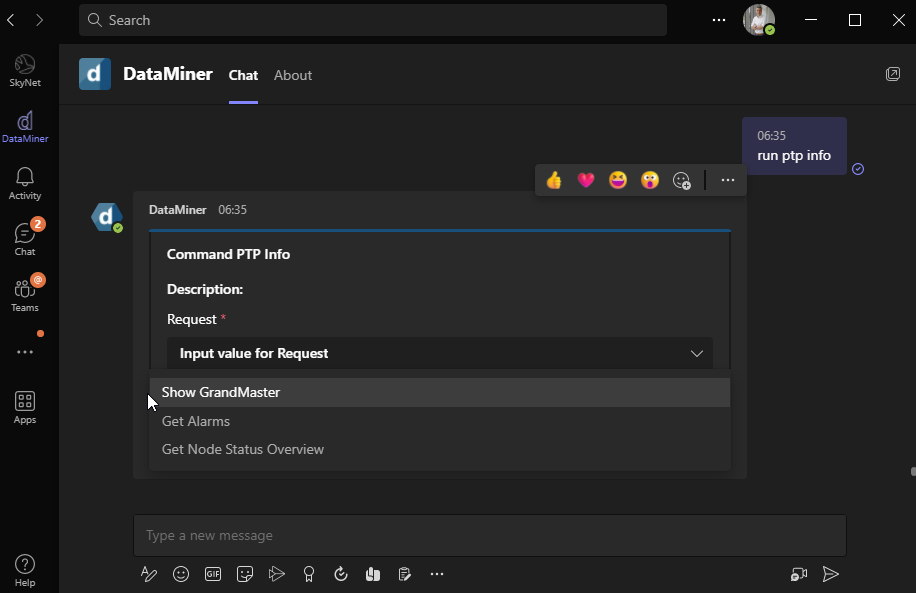
Task: Click the video clip icon near send
Action: coord(799,574)
